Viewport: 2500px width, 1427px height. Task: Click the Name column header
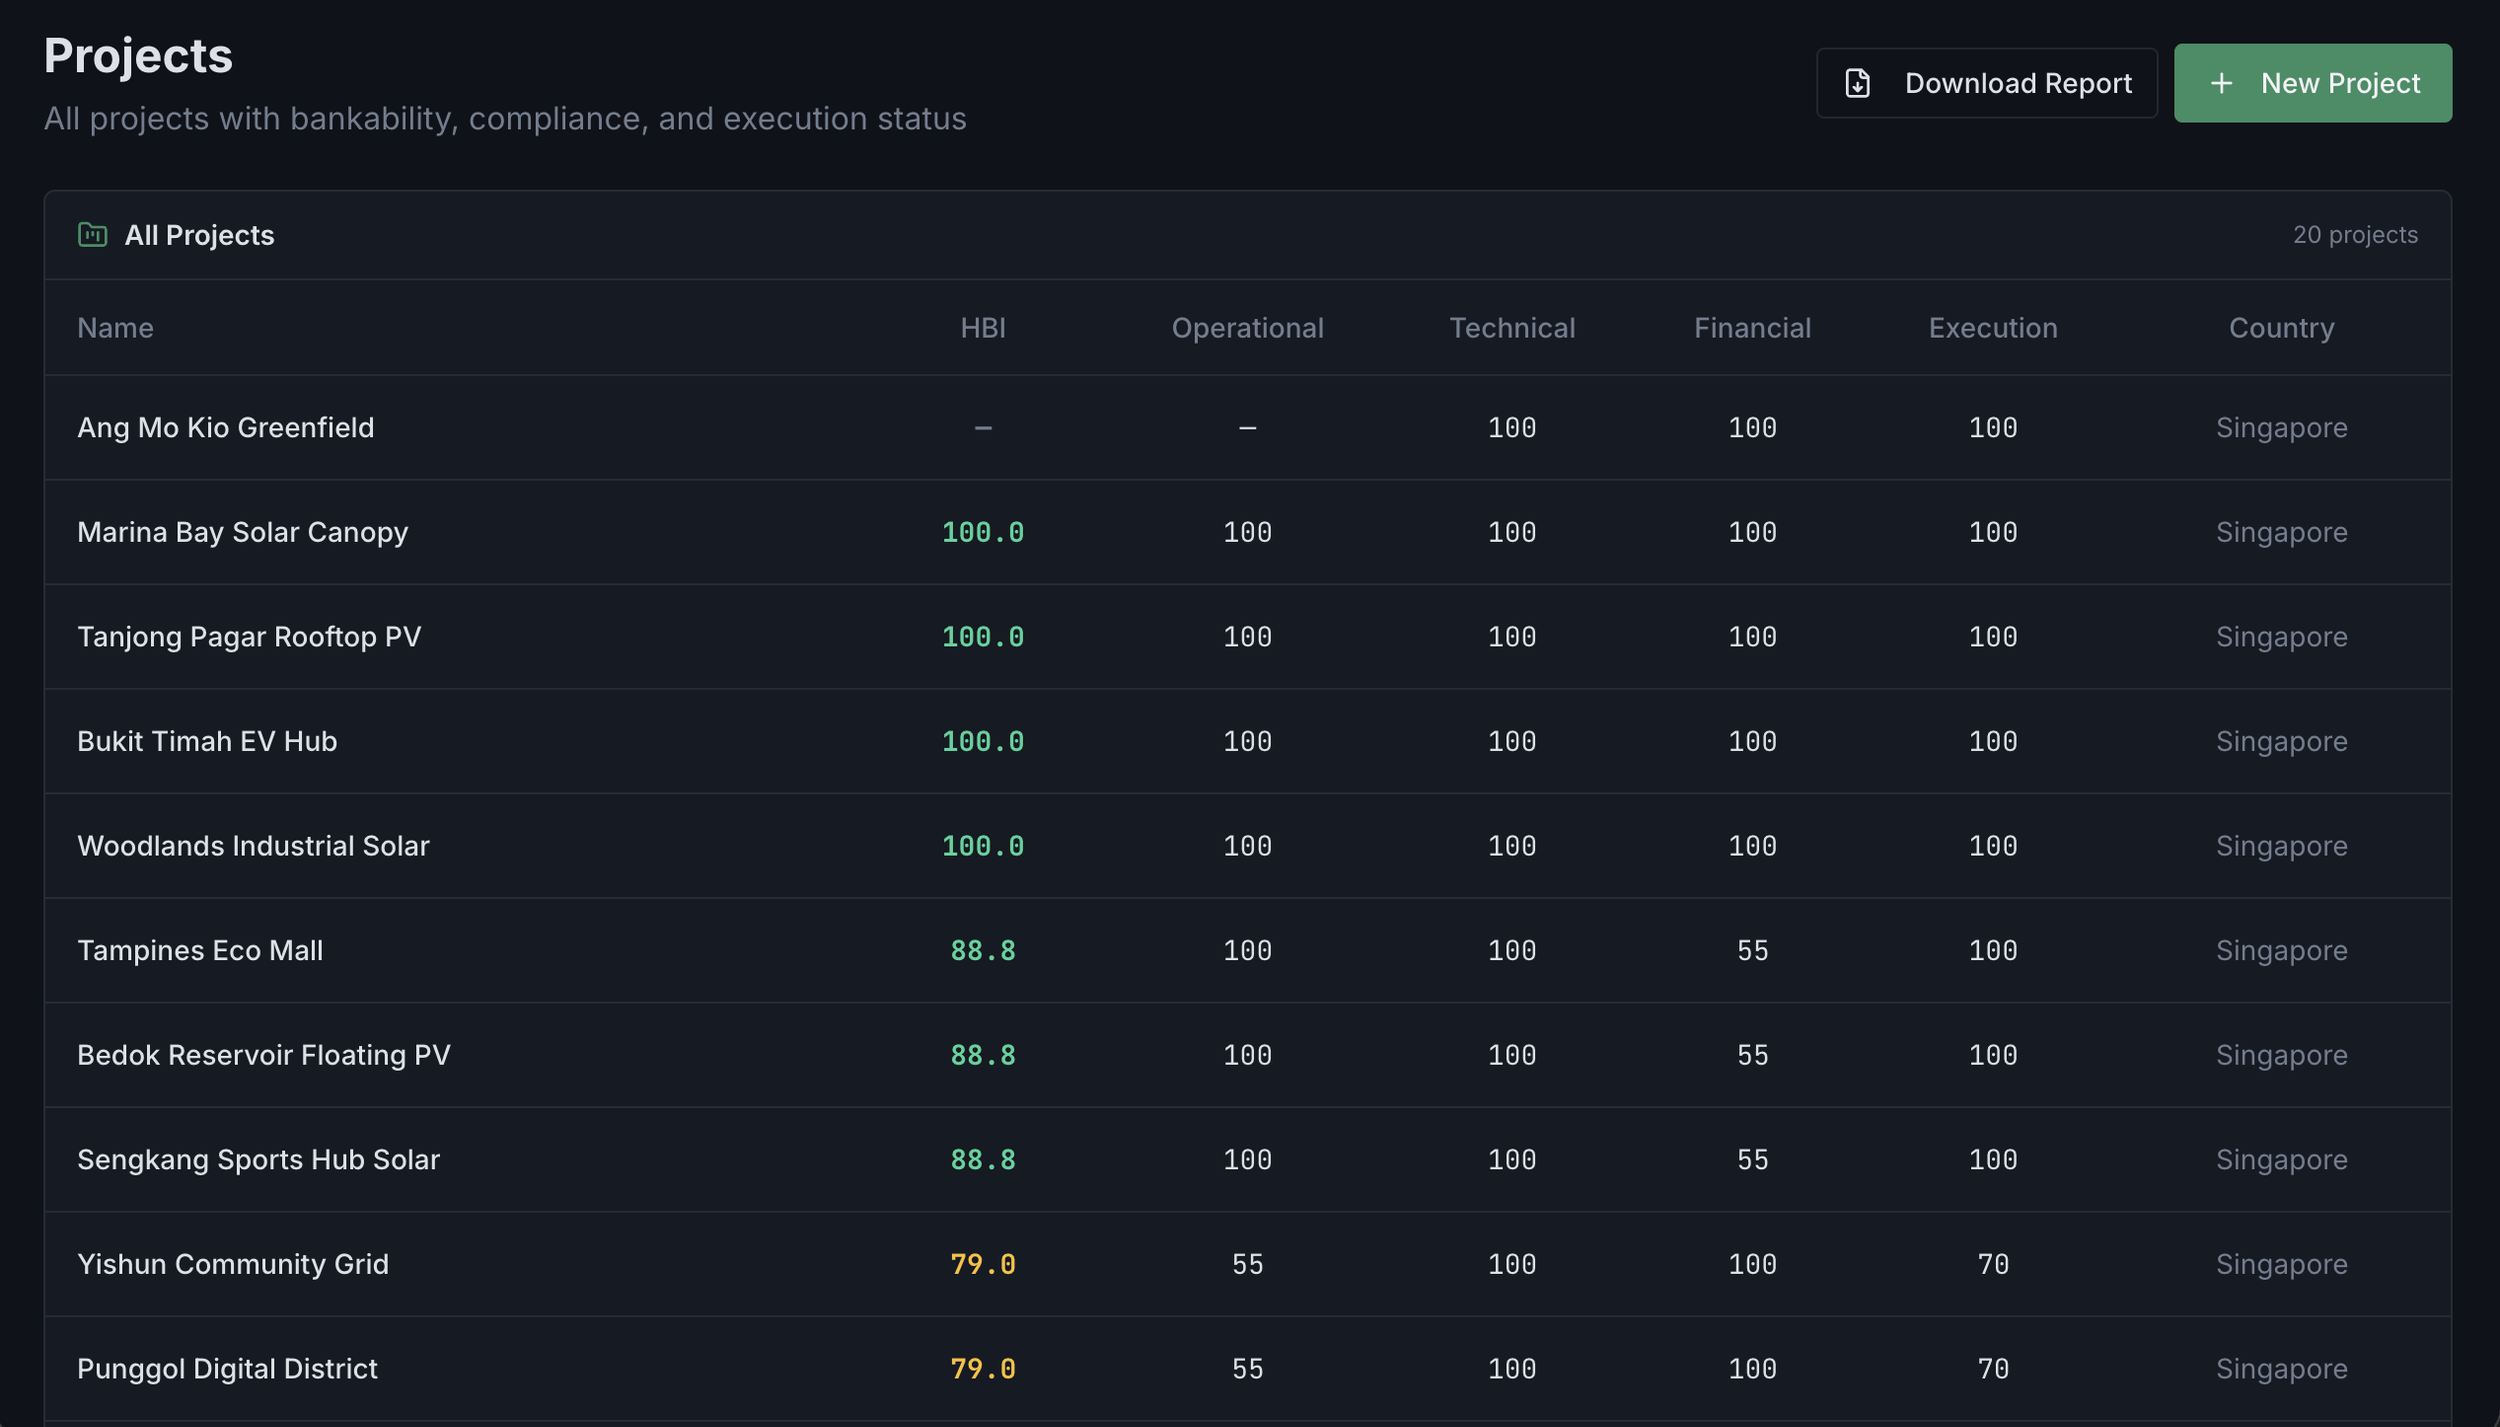point(115,328)
